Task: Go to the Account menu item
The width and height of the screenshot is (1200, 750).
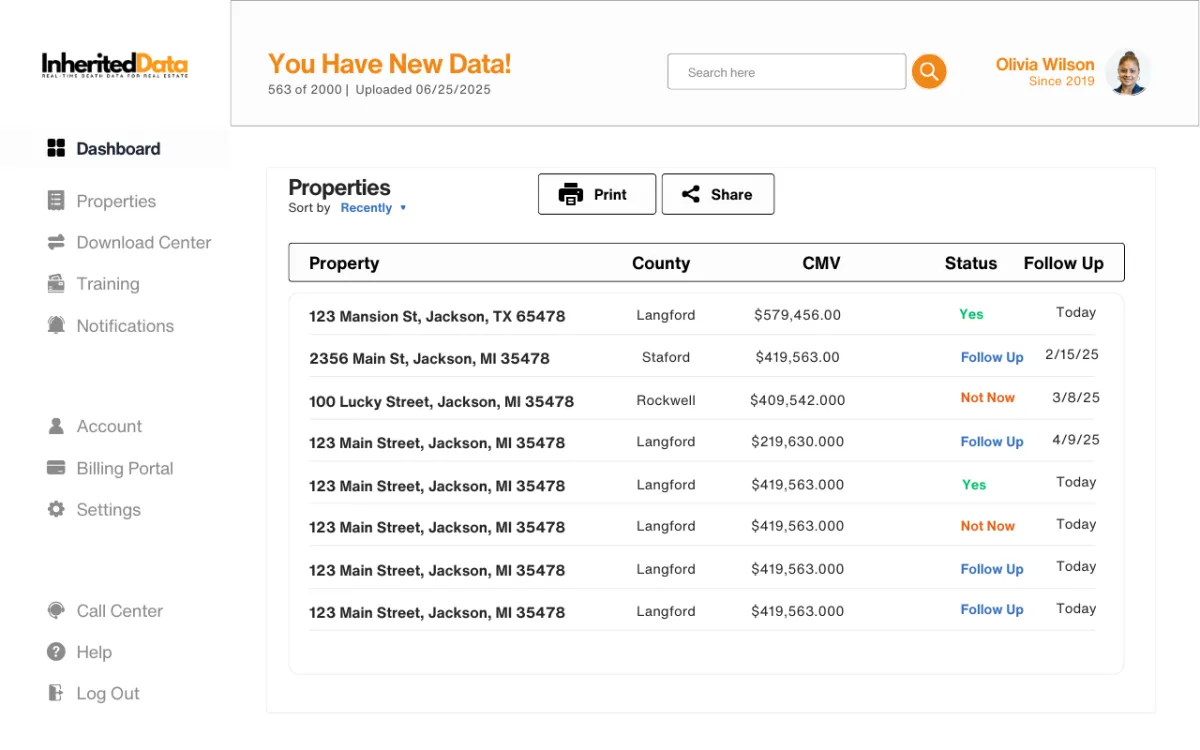Action: point(109,426)
